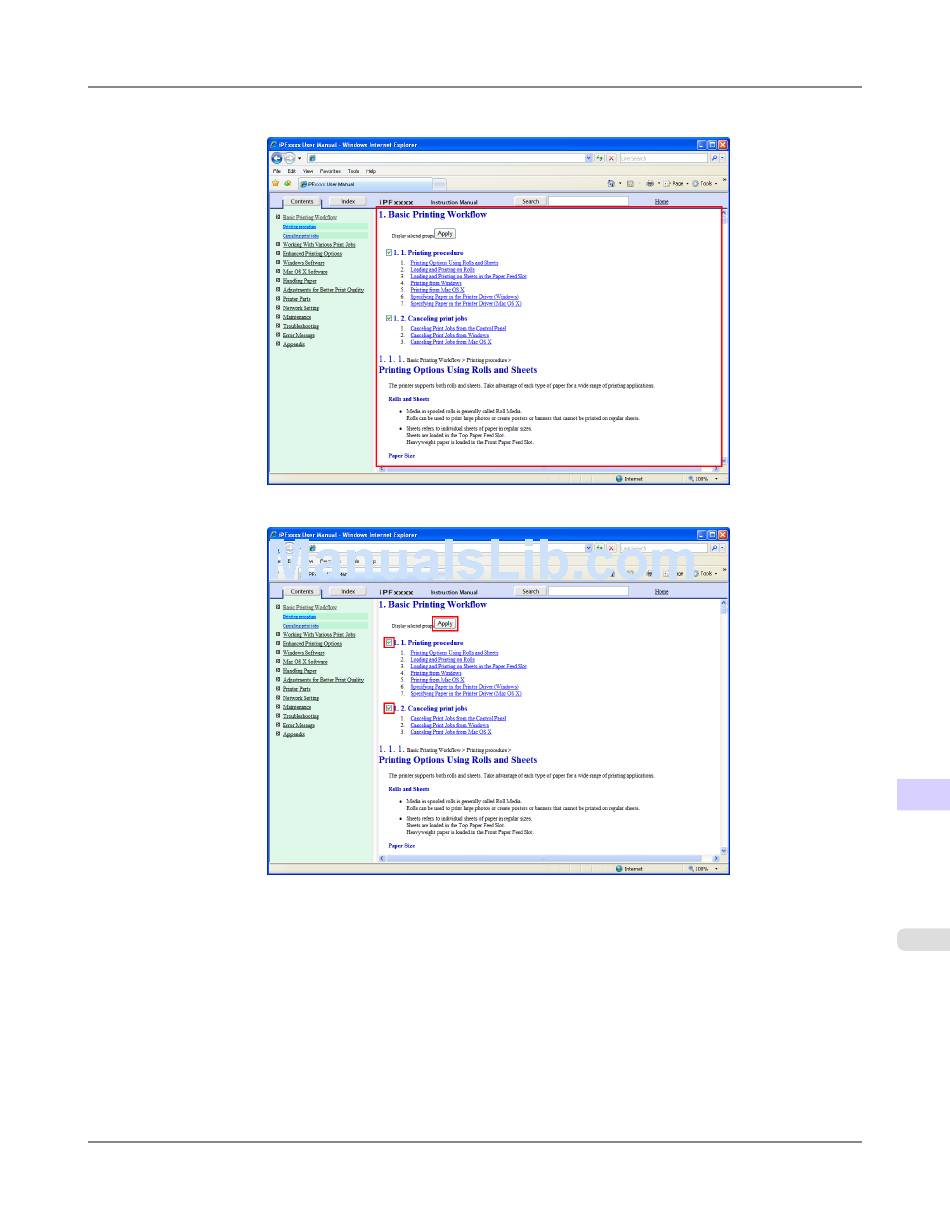Click the search magnifier icon in the upper browser

pos(714,158)
